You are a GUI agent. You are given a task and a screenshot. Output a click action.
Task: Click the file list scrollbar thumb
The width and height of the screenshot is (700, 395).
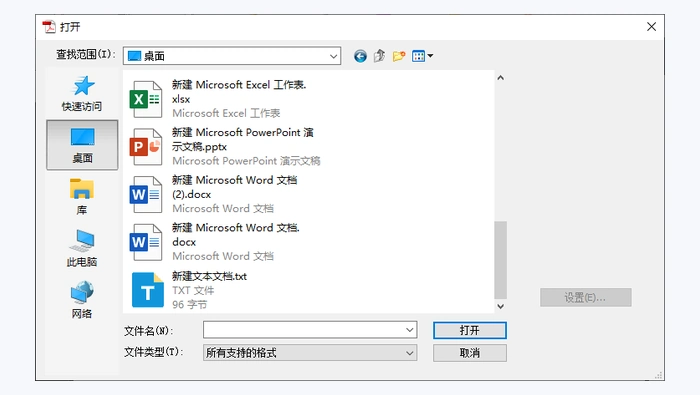[x=500, y=260]
